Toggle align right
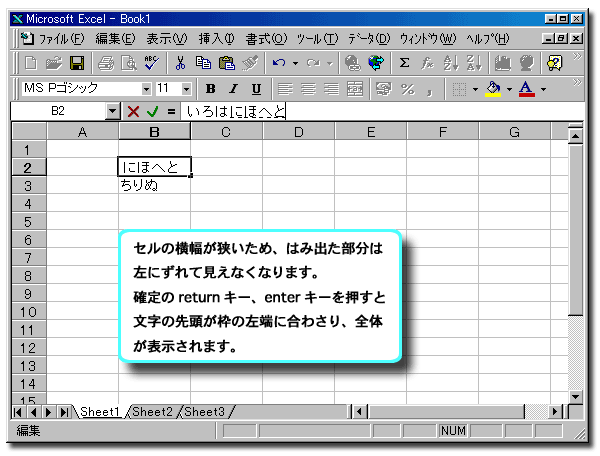Image resolution: width=600 pixels, height=456 pixels. (331, 89)
